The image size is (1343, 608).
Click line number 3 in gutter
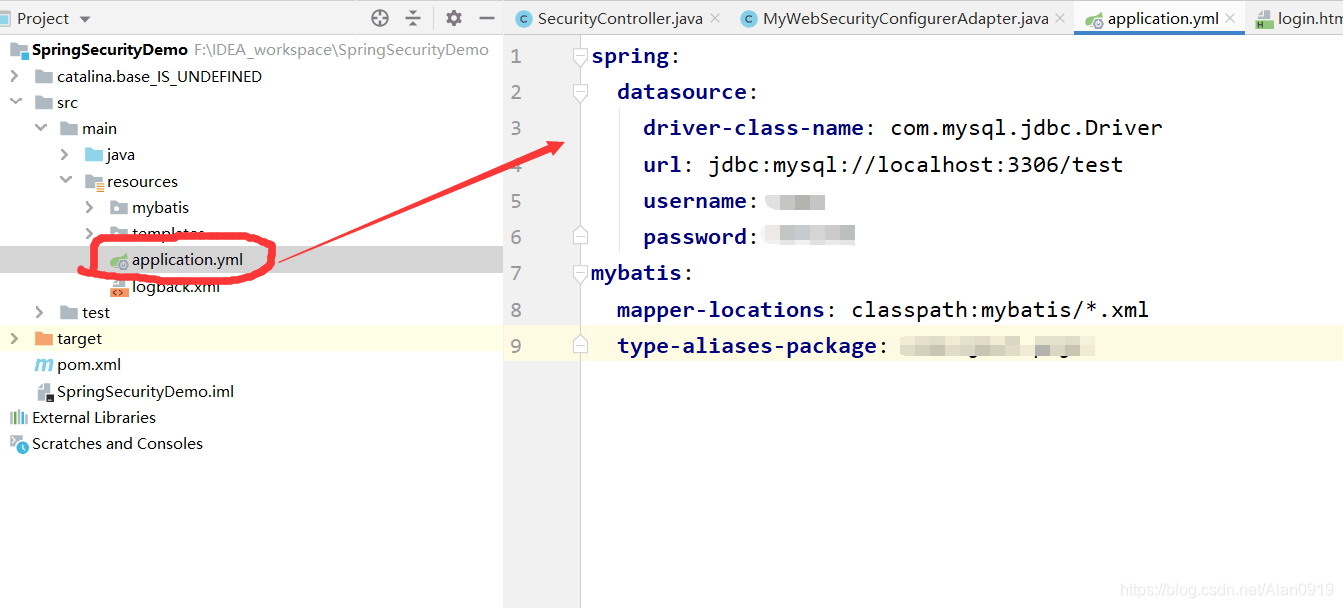click(x=516, y=128)
